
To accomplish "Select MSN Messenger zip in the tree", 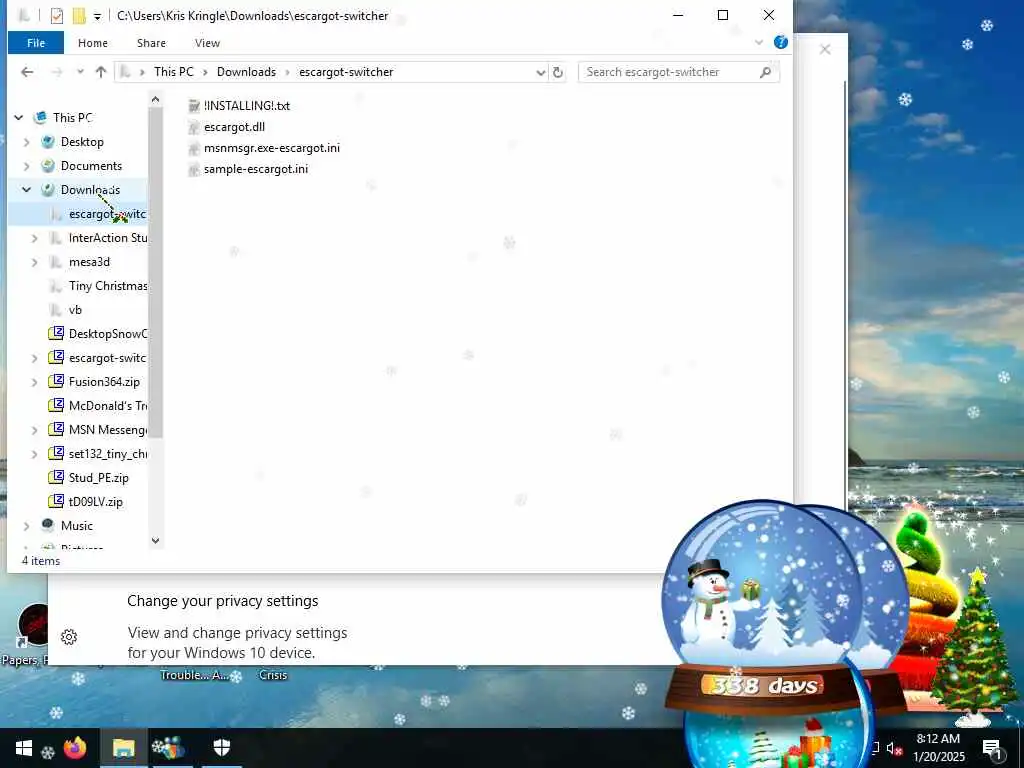I will tap(107, 430).
